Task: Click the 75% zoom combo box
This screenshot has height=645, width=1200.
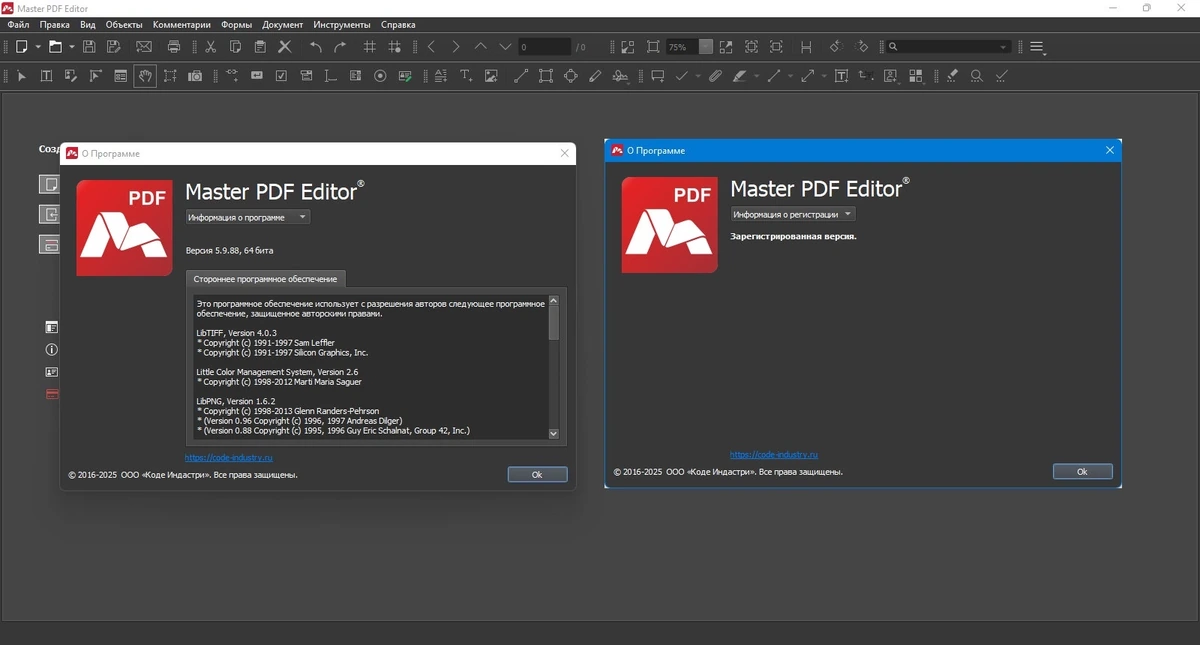Action: (690, 47)
